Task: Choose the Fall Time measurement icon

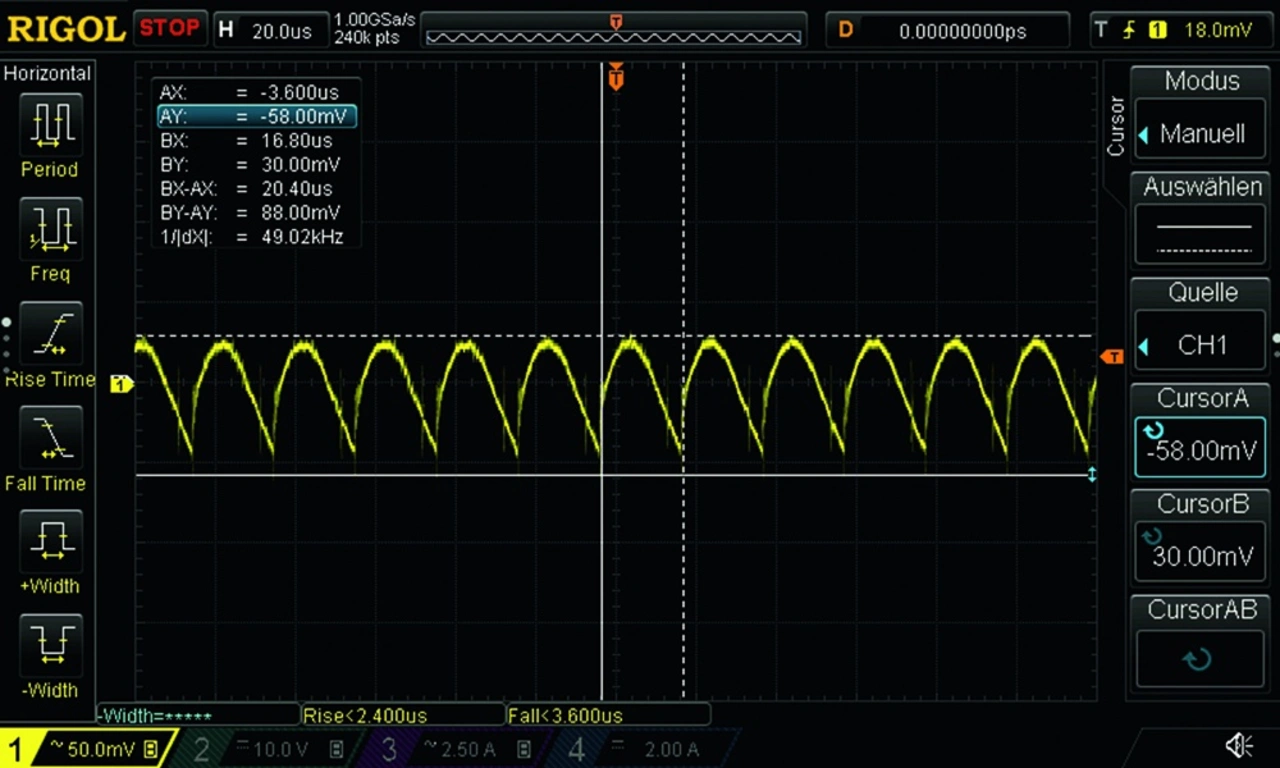Action: coord(49,438)
